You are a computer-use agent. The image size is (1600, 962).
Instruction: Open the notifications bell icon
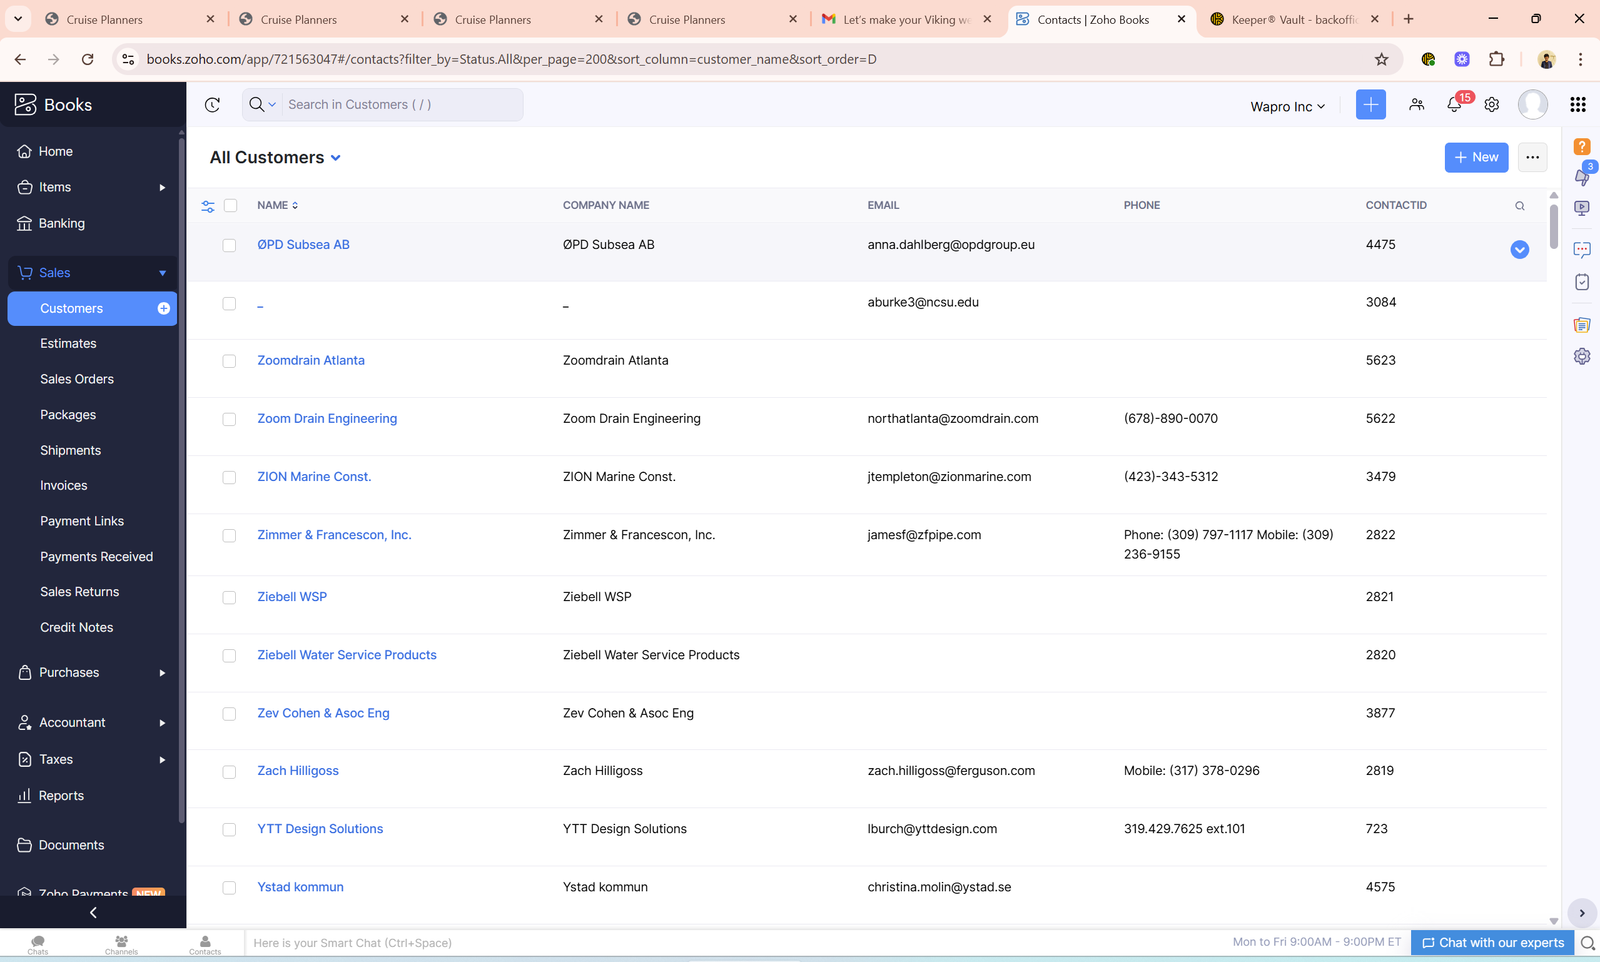(1455, 105)
